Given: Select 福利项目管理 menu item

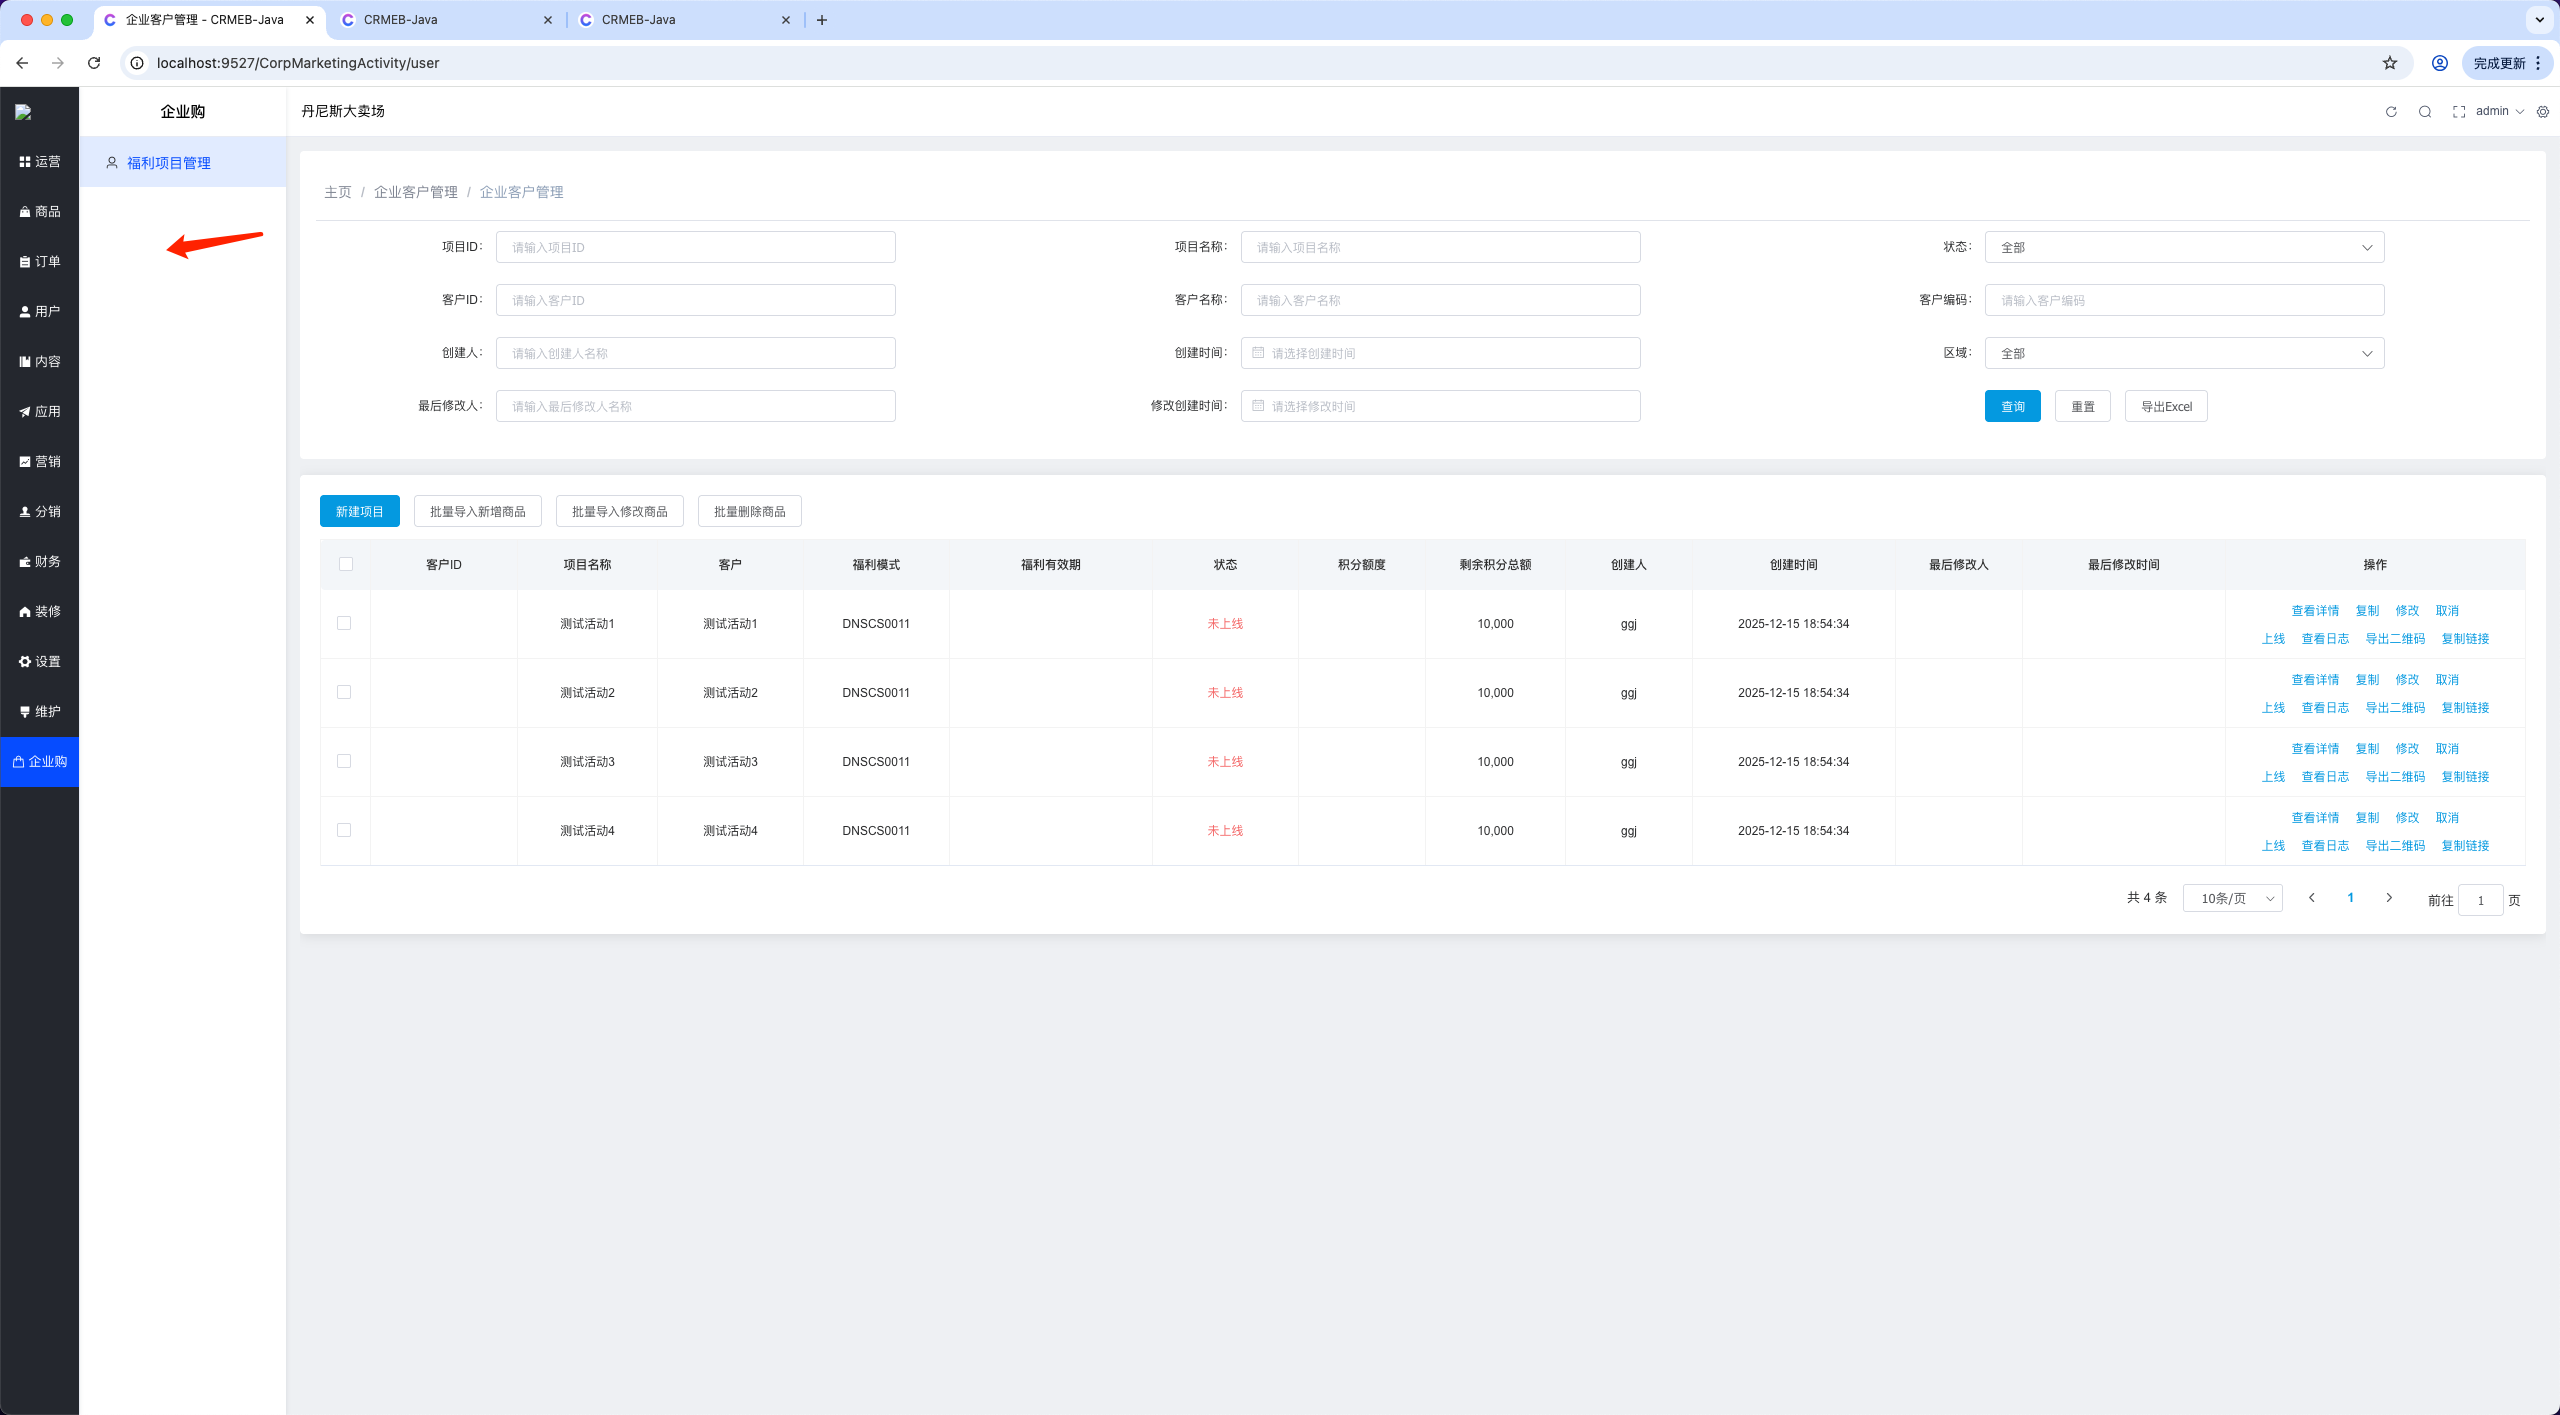Looking at the screenshot, I should click(169, 163).
